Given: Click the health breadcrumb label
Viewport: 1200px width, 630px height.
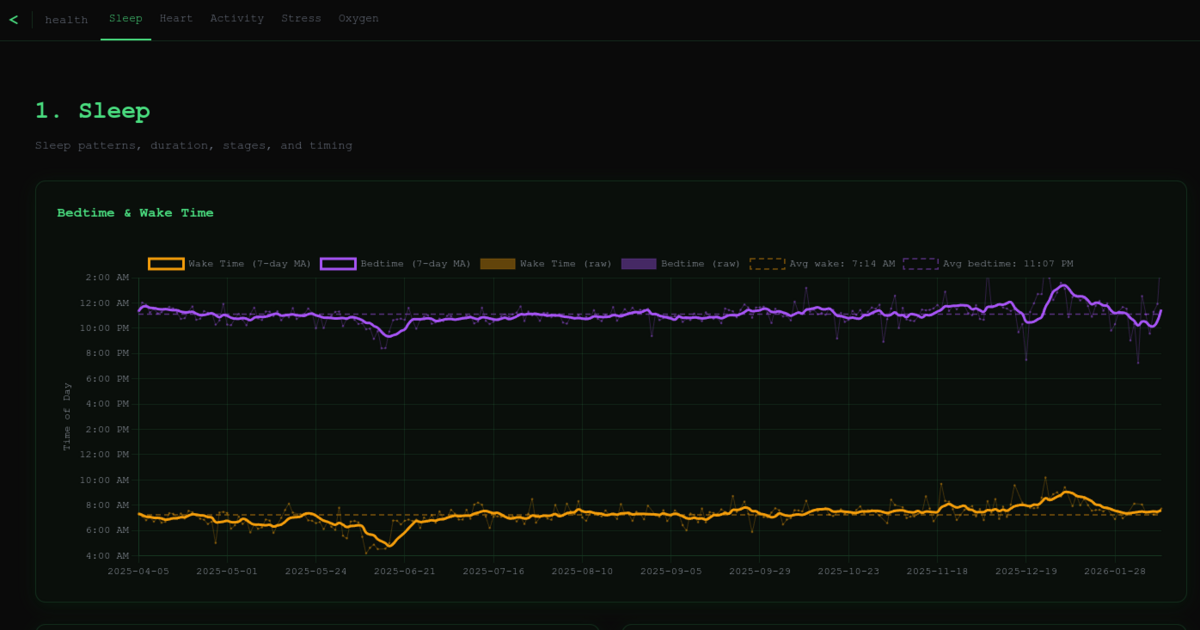Looking at the screenshot, I should (66, 19).
